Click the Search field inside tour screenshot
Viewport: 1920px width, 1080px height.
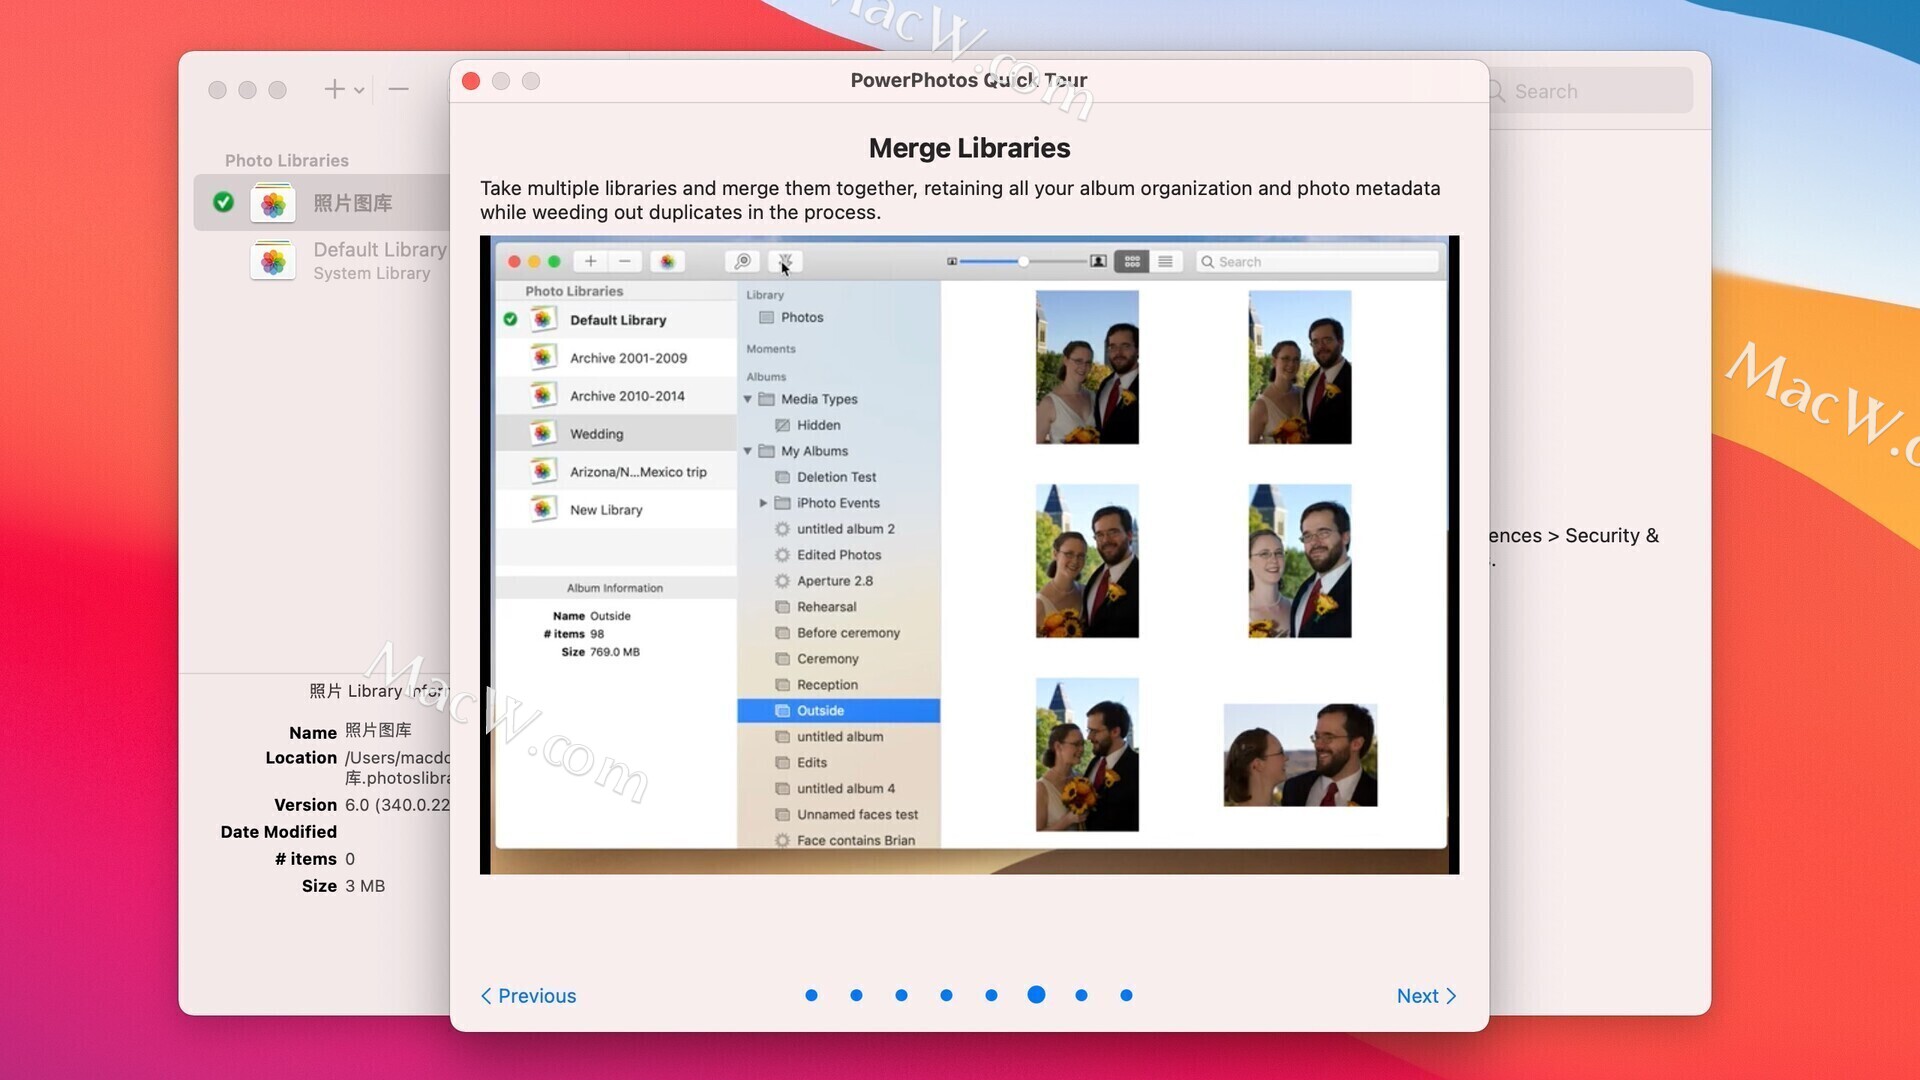point(1317,262)
